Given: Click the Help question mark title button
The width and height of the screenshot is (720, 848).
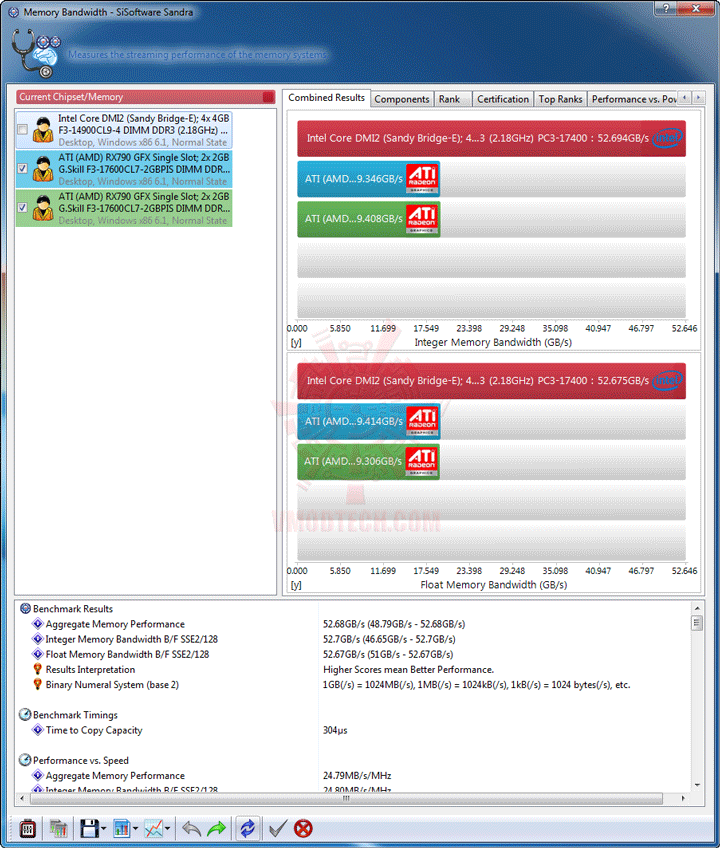Looking at the screenshot, I should (x=666, y=8).
